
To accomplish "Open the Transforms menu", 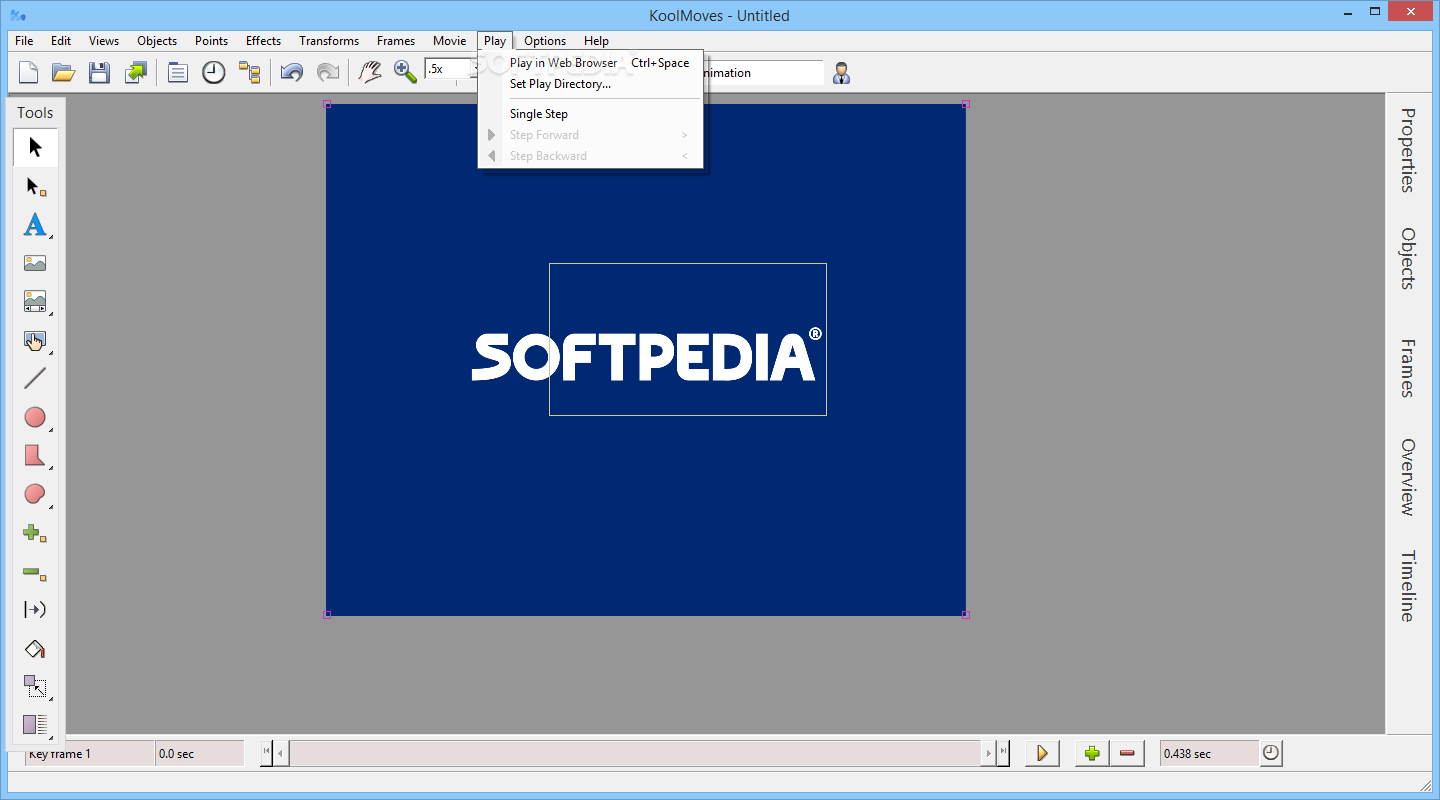I will click(x=329, y=41).
